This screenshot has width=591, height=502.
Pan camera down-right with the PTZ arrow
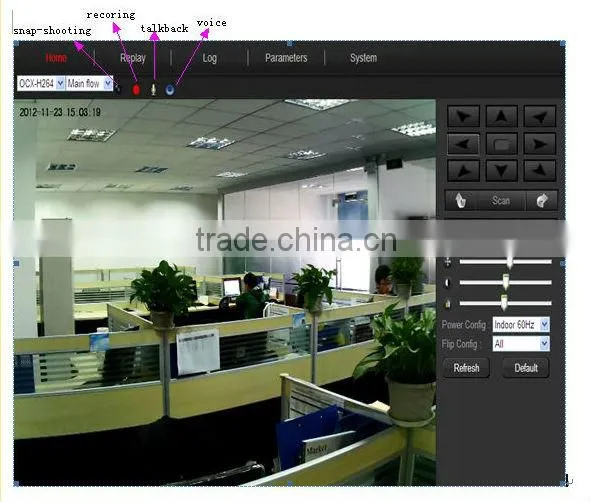tap(539, 171)
